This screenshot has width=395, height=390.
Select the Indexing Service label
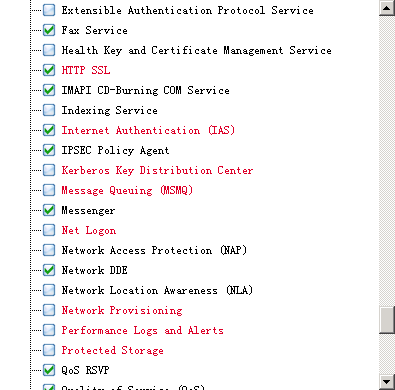(x=109, y=110)
